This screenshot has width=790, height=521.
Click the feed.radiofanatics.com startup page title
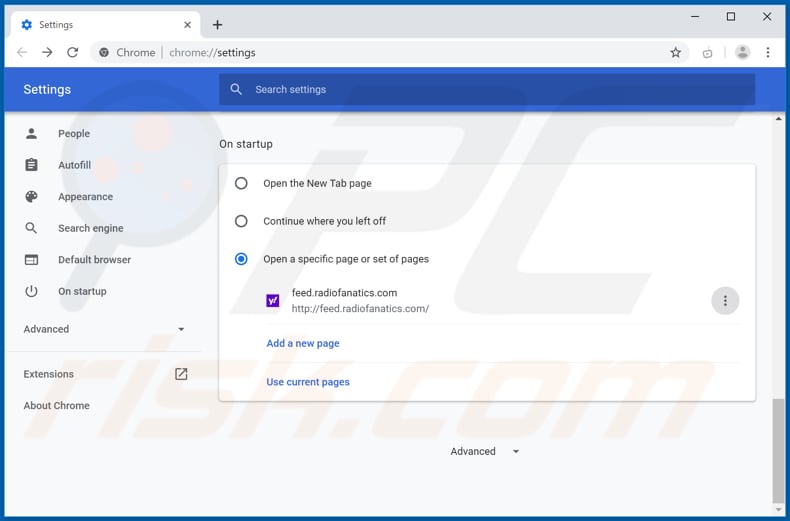(344, 293)
